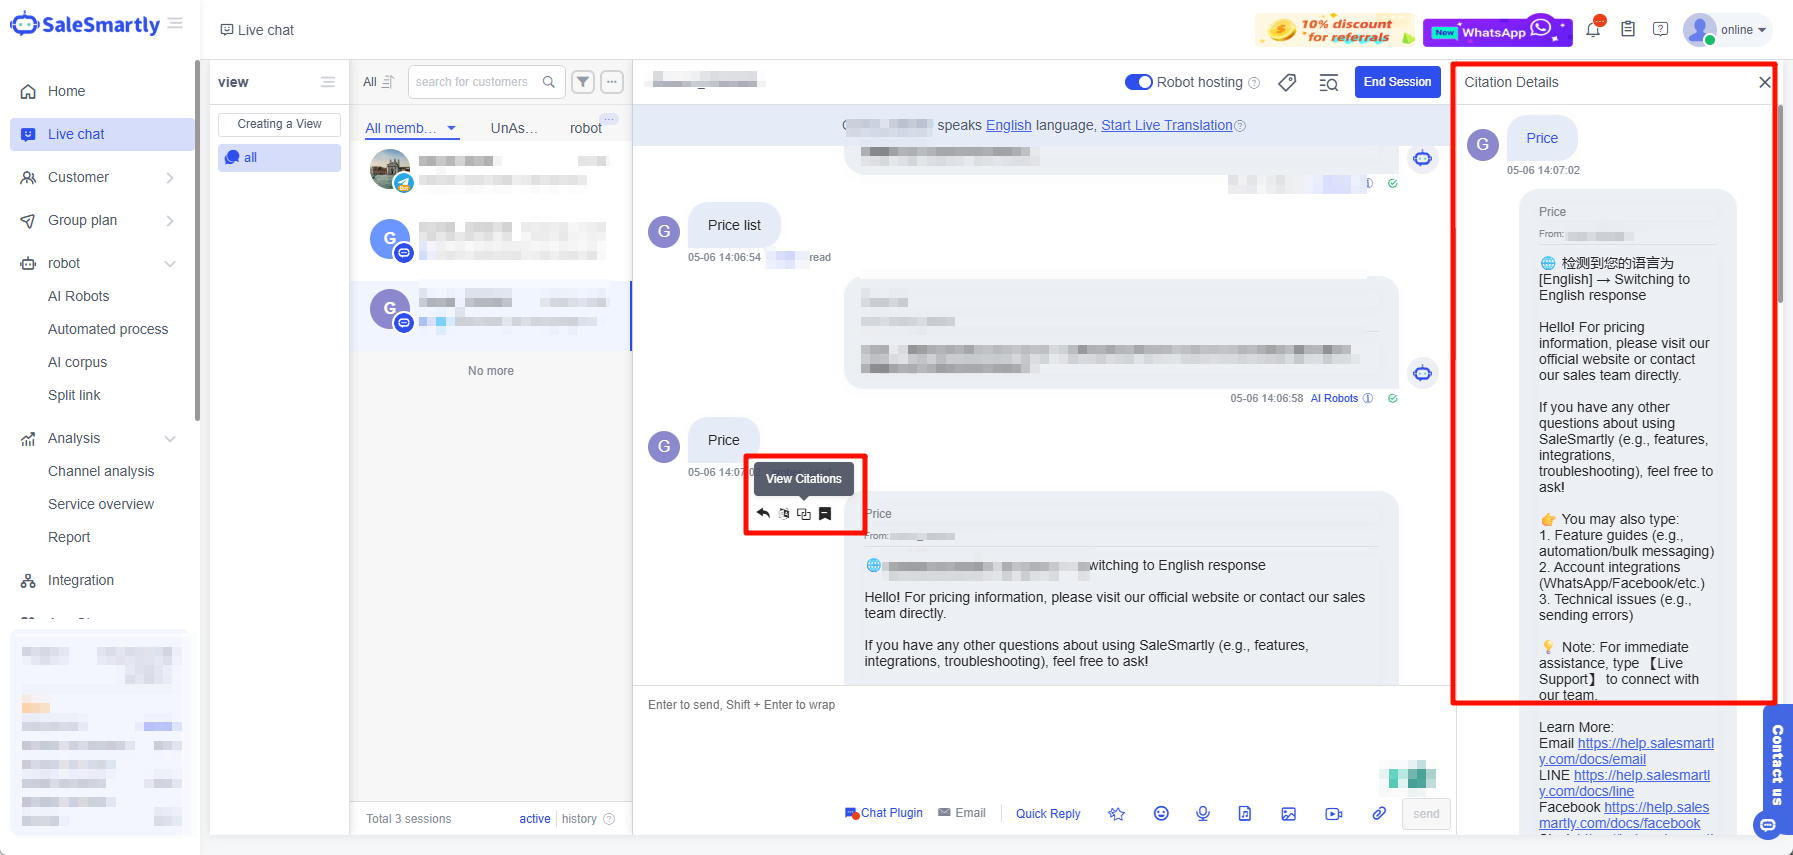Open the session search list icon
Viewport: 1793px width, 855px height.
point(1328,82)
